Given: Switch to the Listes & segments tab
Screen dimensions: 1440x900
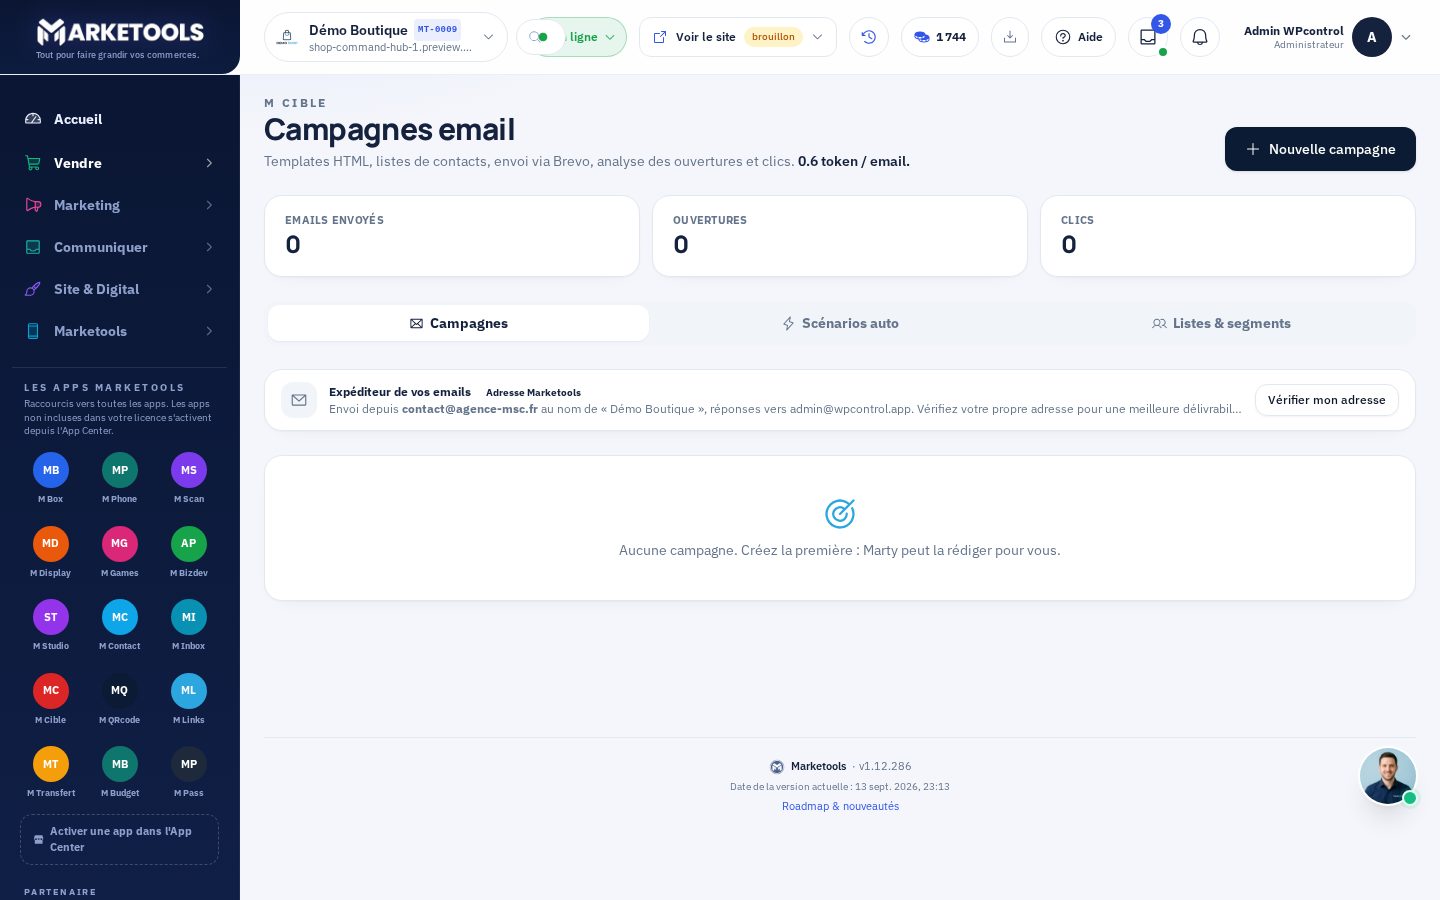Looking at the screenshot, I should (1221, 323).
